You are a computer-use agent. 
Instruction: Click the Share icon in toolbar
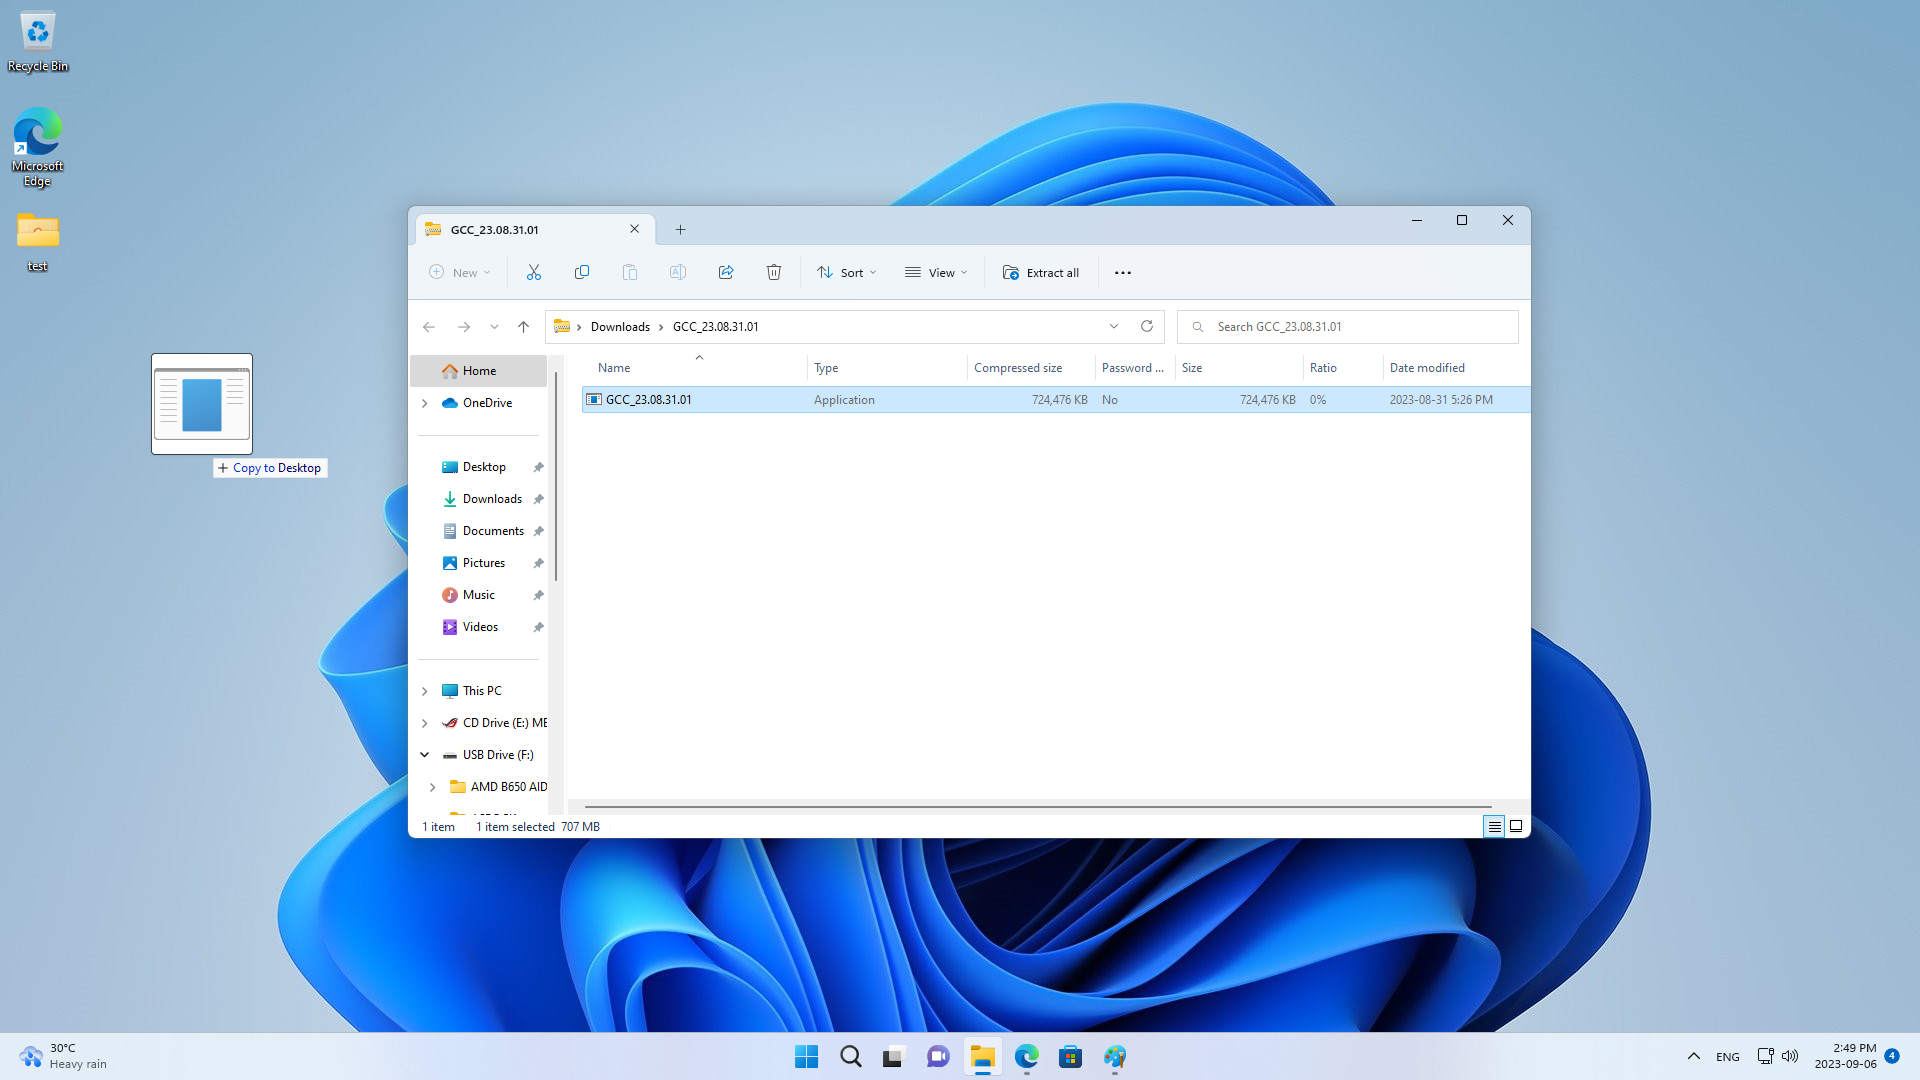click(x=725, y=272)
